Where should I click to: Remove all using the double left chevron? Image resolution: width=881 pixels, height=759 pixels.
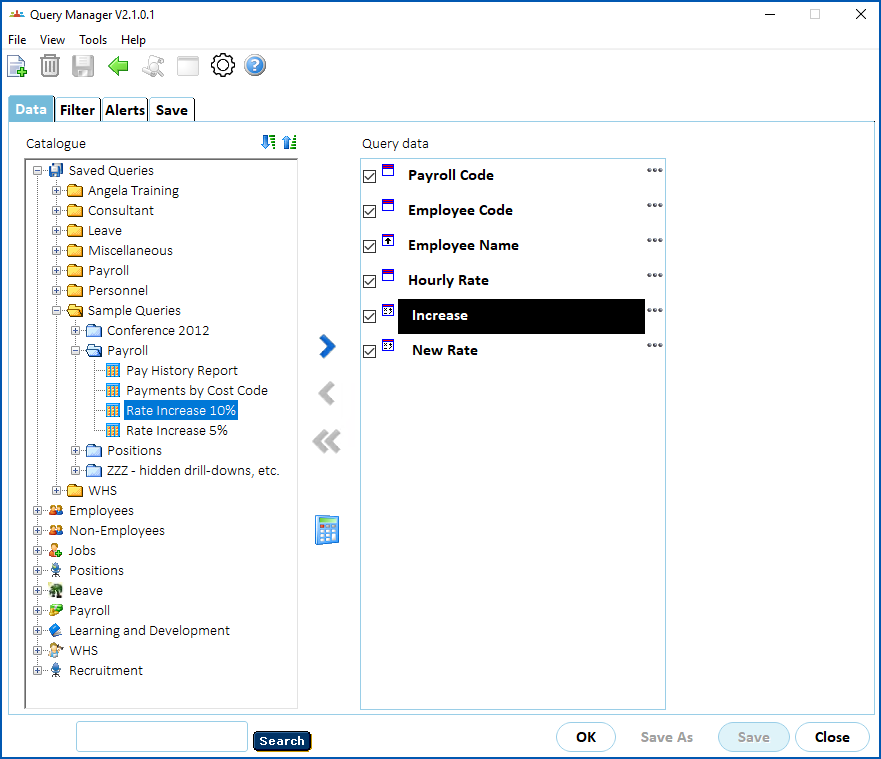(327, 441)
